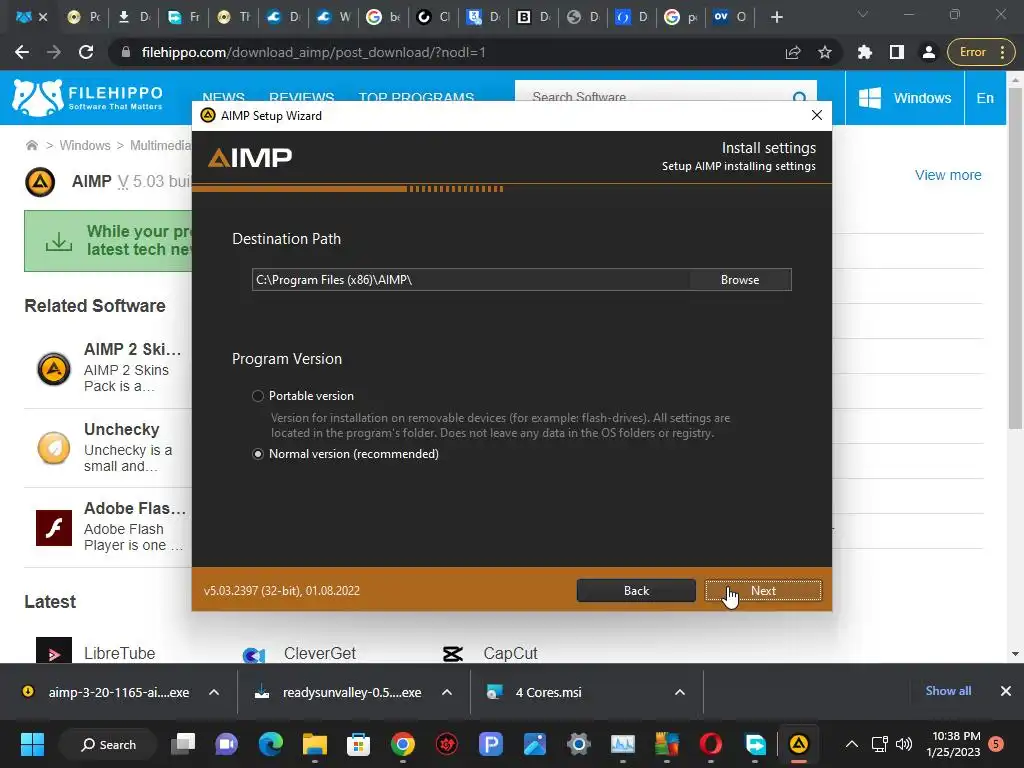Reload the FileHippo page
This screenshot has width=1024, height=768.
click(86, 52)
